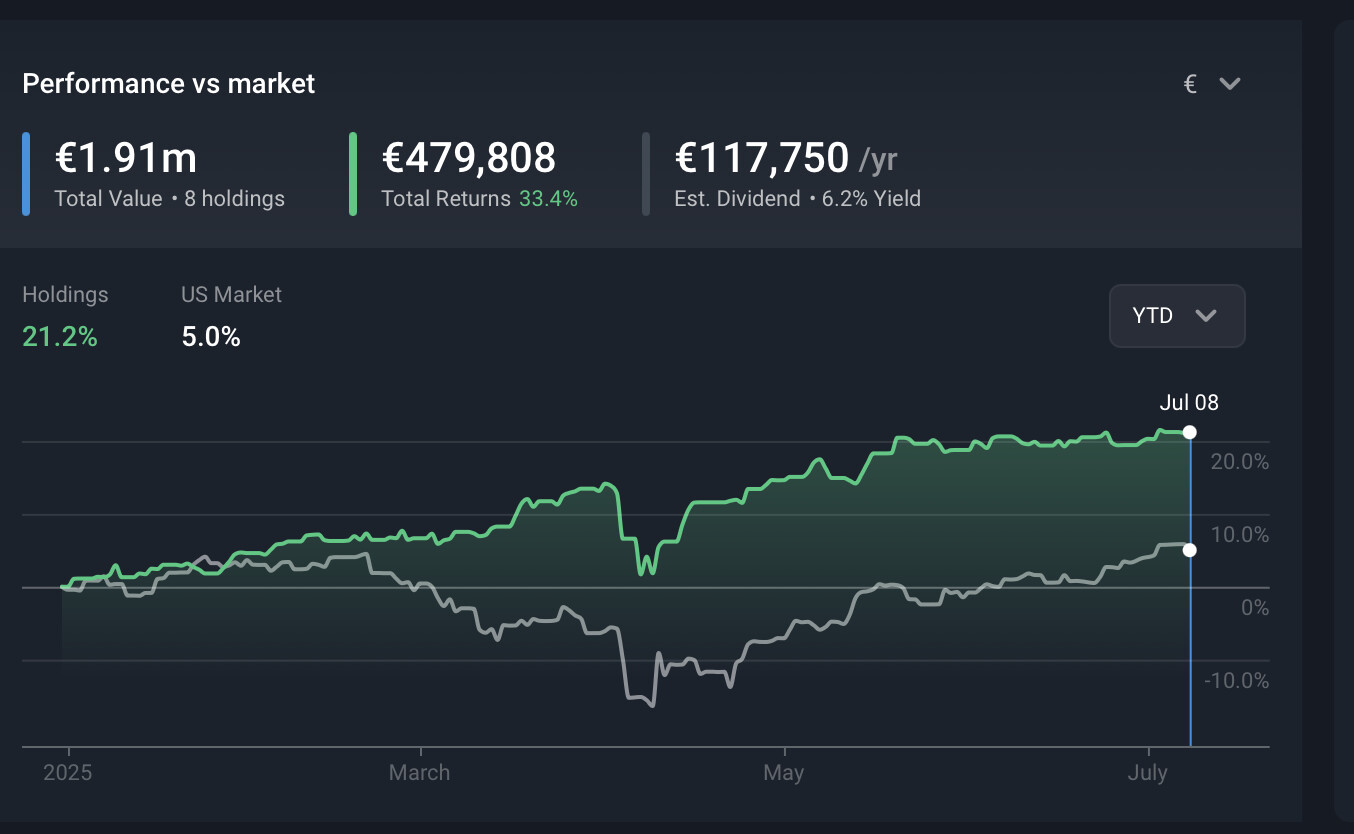Expand the euro currency selector chevron
1354x834 pixels.
pos(1230,84)
